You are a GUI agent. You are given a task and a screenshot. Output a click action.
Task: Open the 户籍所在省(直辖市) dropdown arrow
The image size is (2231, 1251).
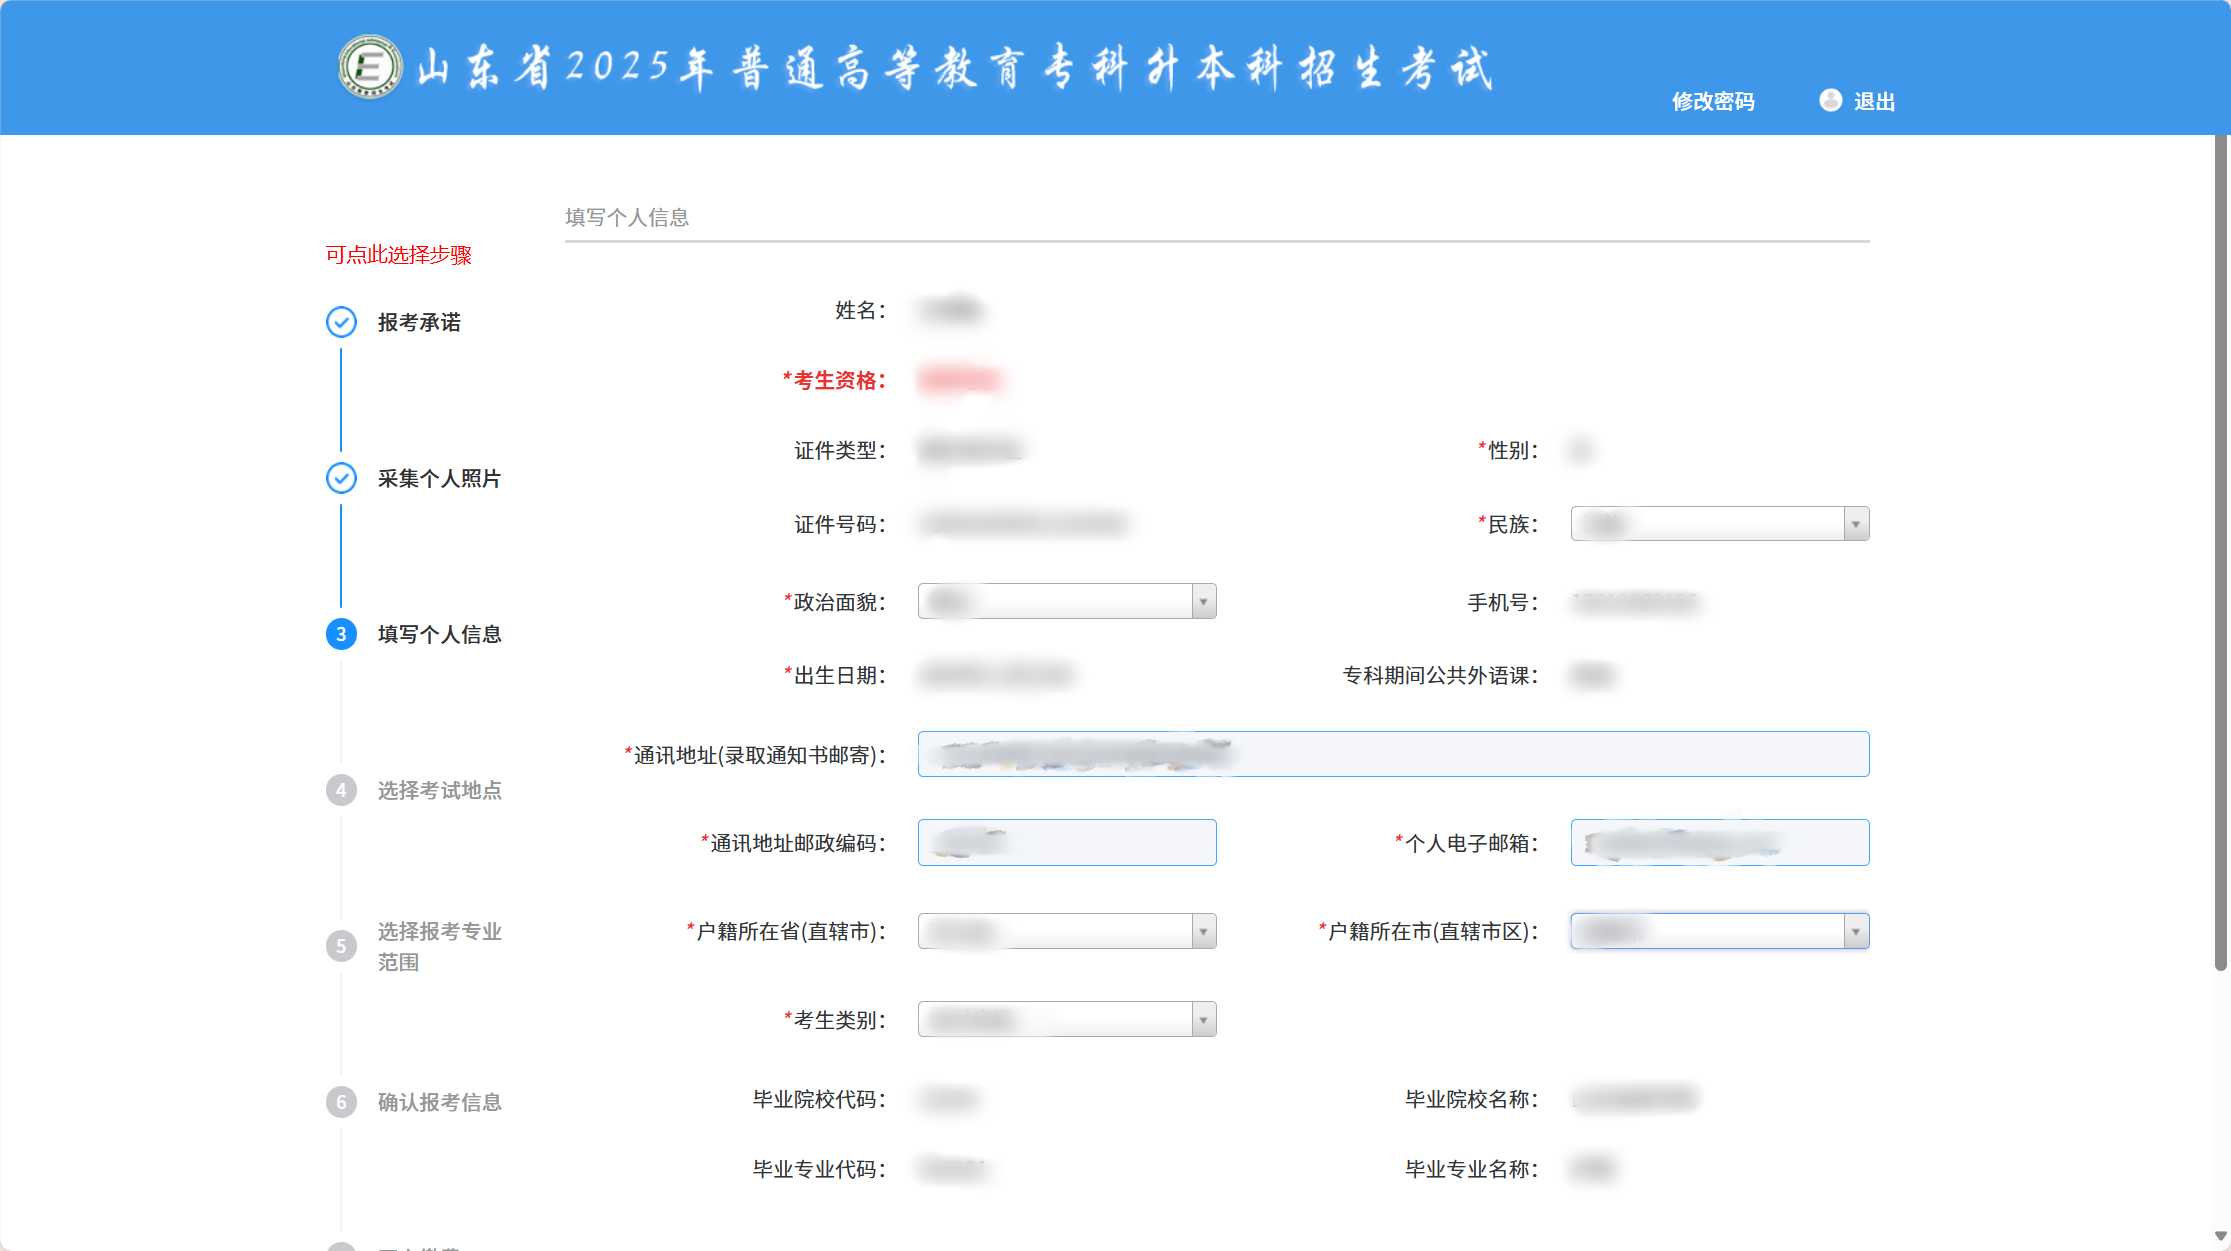click(x=1203, y=932)
